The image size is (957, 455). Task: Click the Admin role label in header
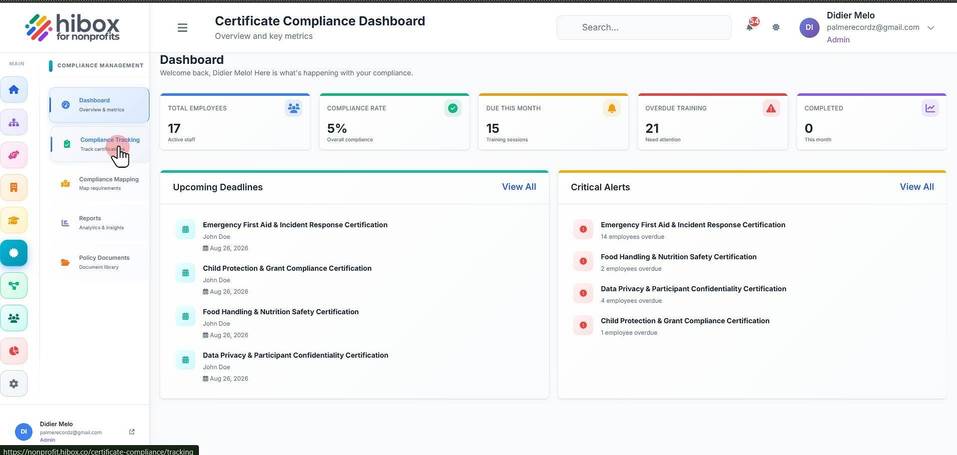click(x=838, y=40)
